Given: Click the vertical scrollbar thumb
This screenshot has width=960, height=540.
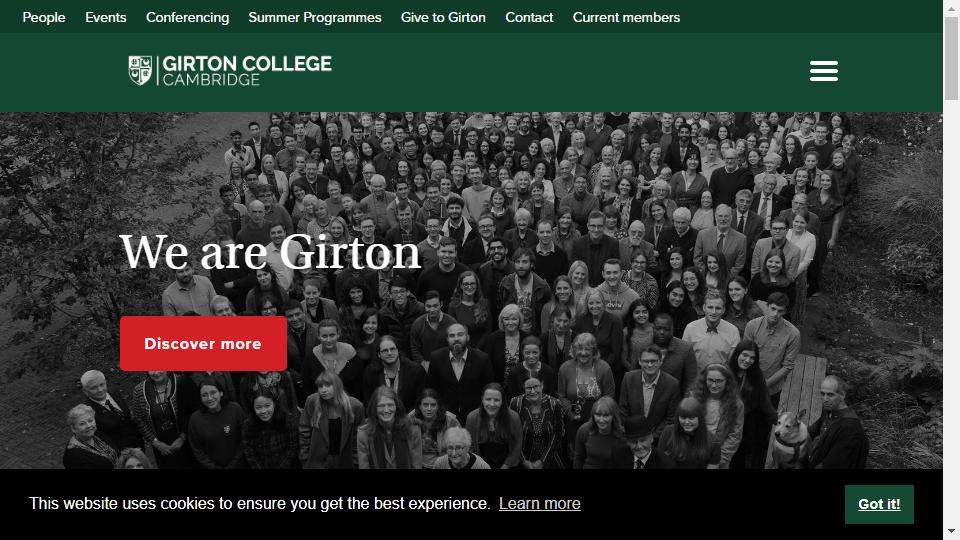Looking at the screenshot, I should (951, 58).
